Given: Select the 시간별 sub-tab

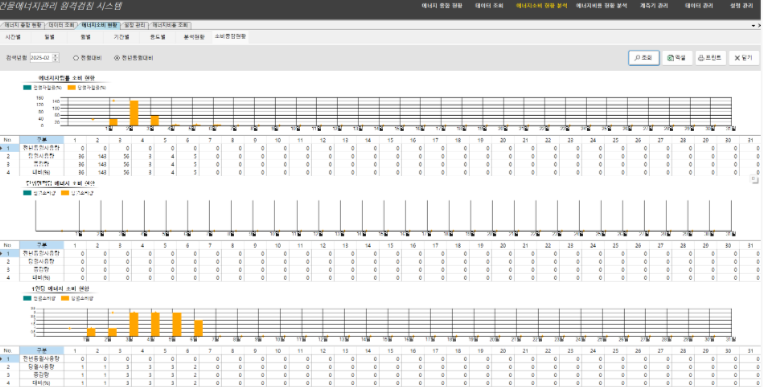Looking at the screenshot, I should (x=13, y=37).
